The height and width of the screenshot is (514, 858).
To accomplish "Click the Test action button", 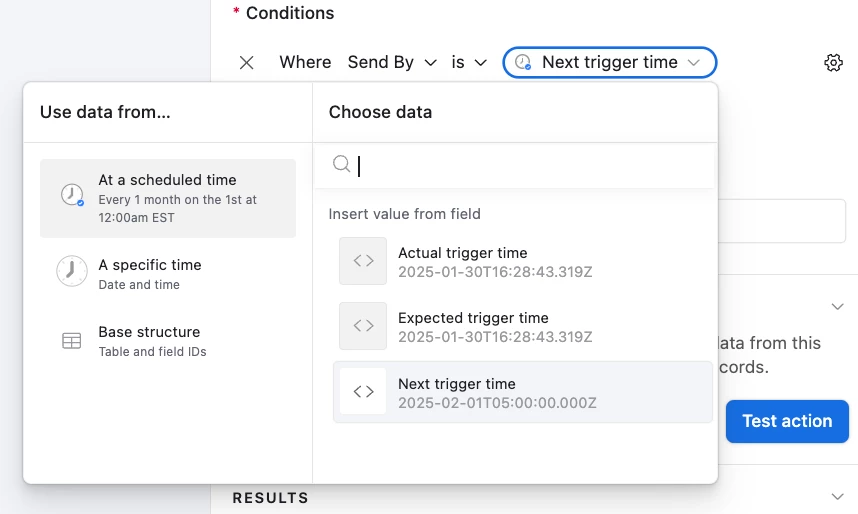I will (x=787, y=421).
